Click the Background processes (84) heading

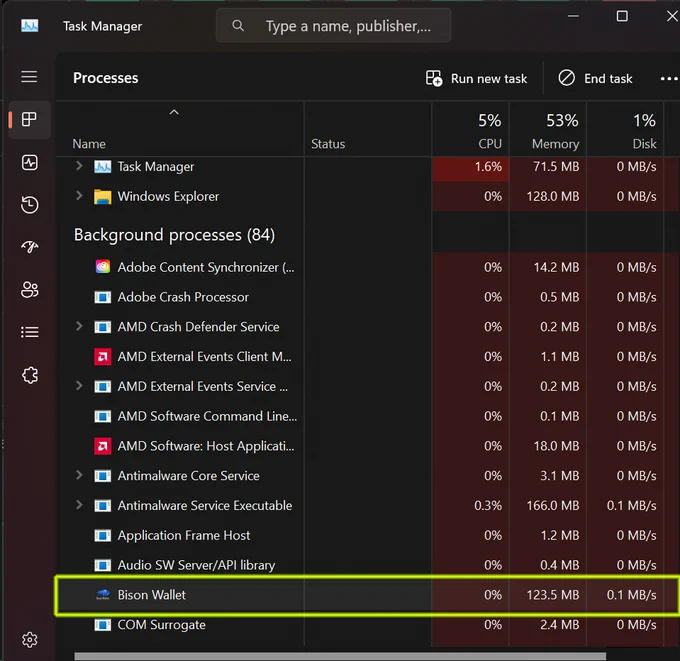(x=174, y=235)
